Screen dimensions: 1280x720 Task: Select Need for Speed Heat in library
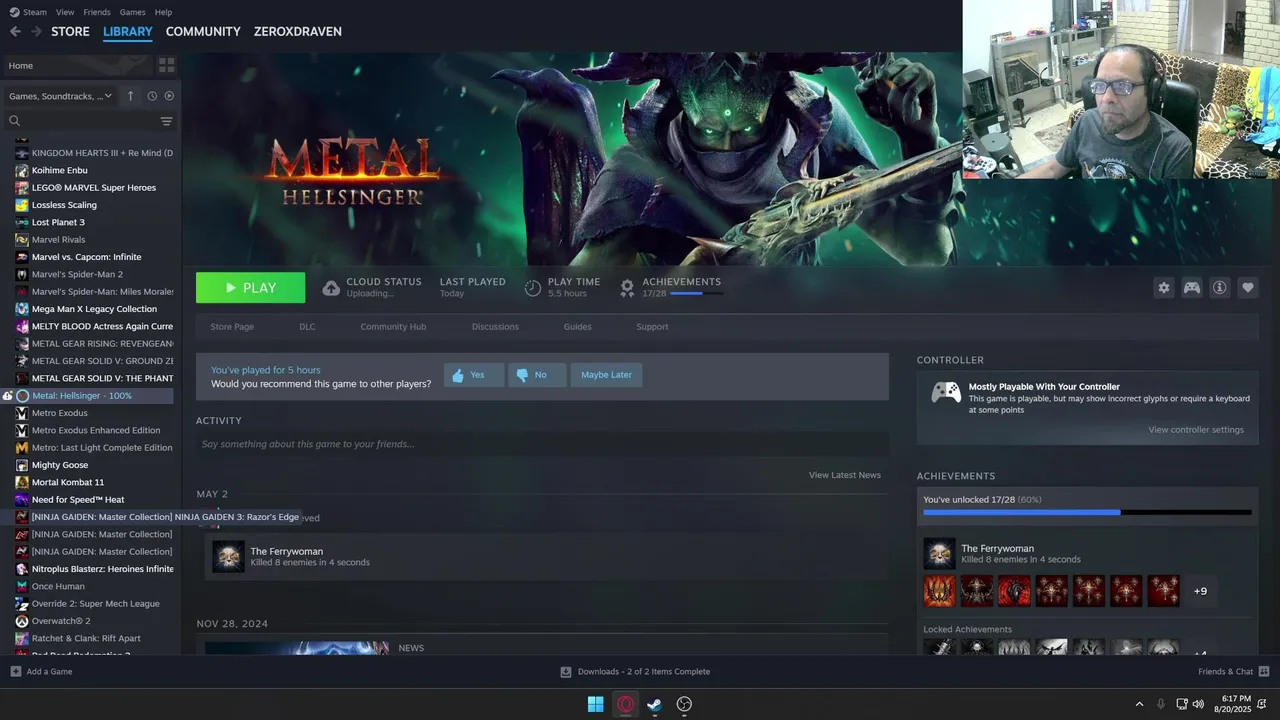click(77, 500)
